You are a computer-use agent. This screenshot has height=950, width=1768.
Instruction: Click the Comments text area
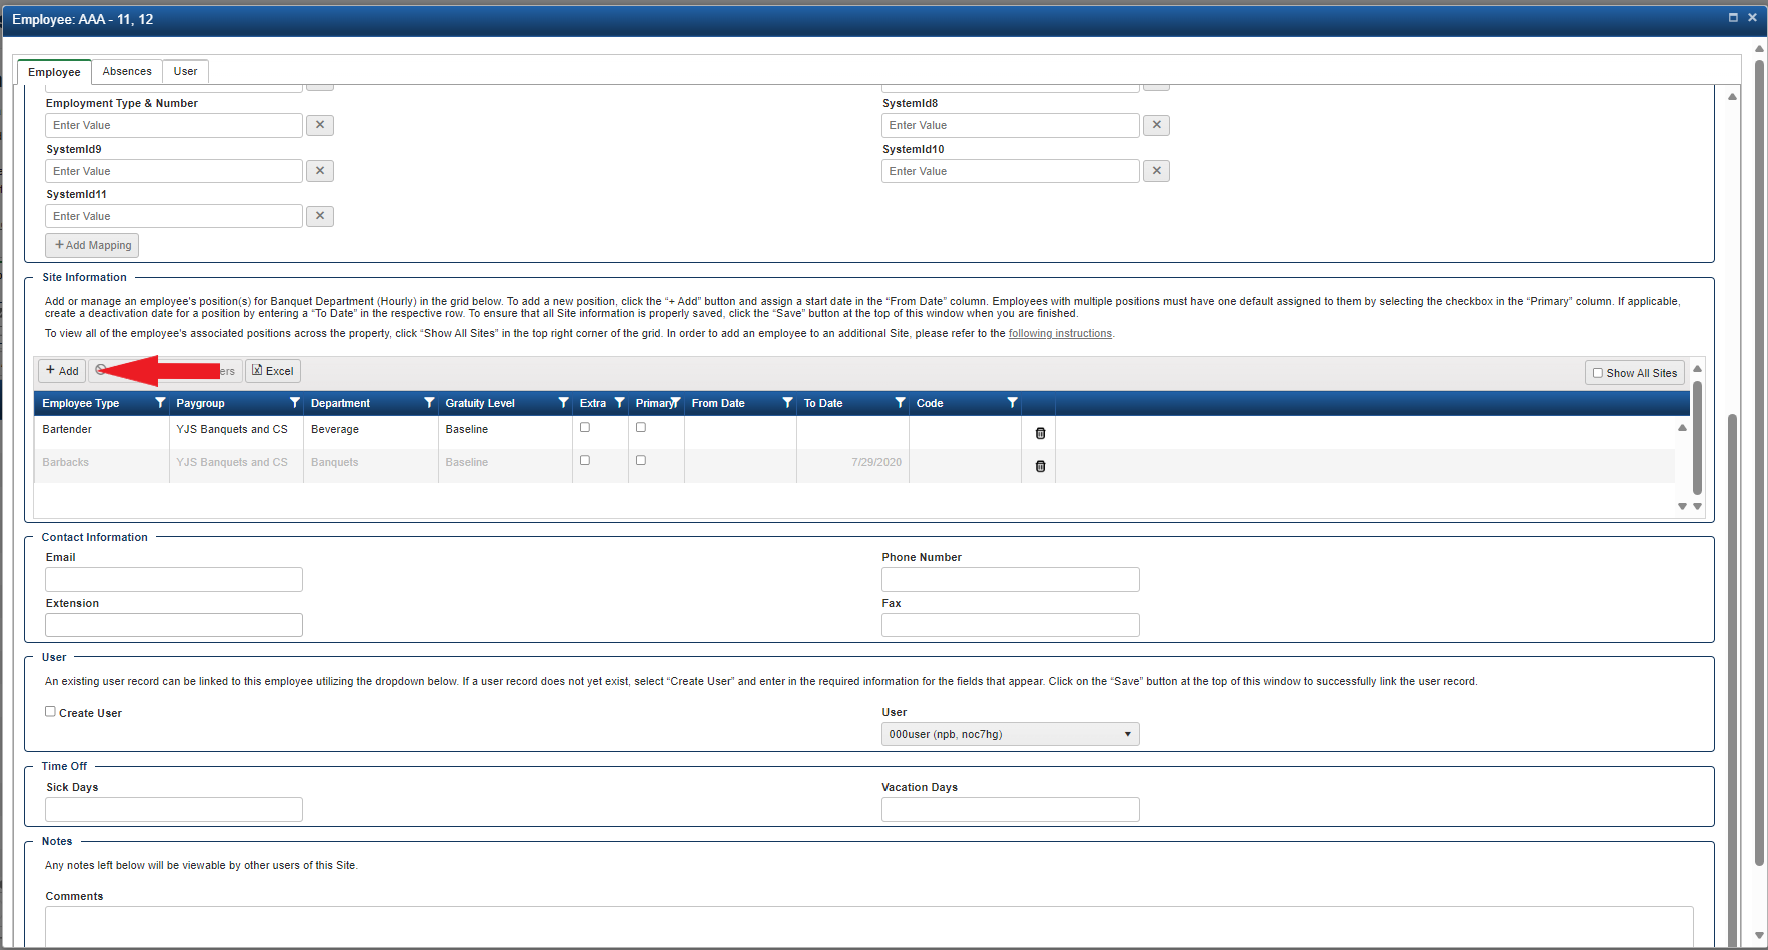click(869, 926)
